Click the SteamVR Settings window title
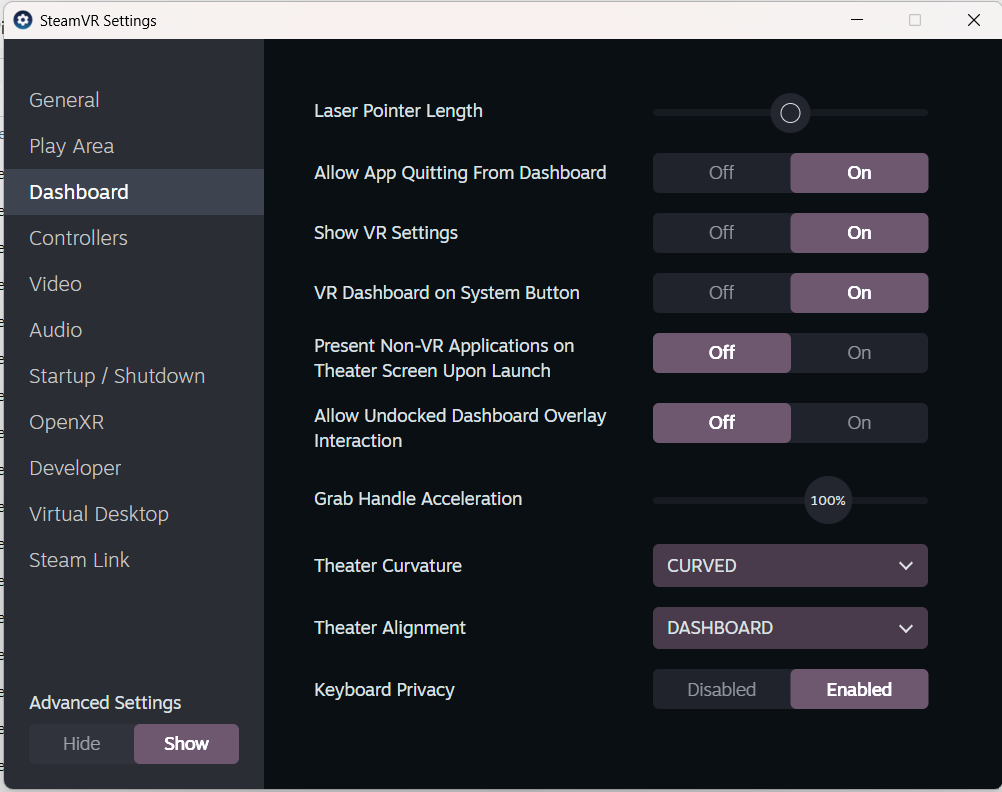Screen dimensions: 1002x792 click(x=98, y=20)
